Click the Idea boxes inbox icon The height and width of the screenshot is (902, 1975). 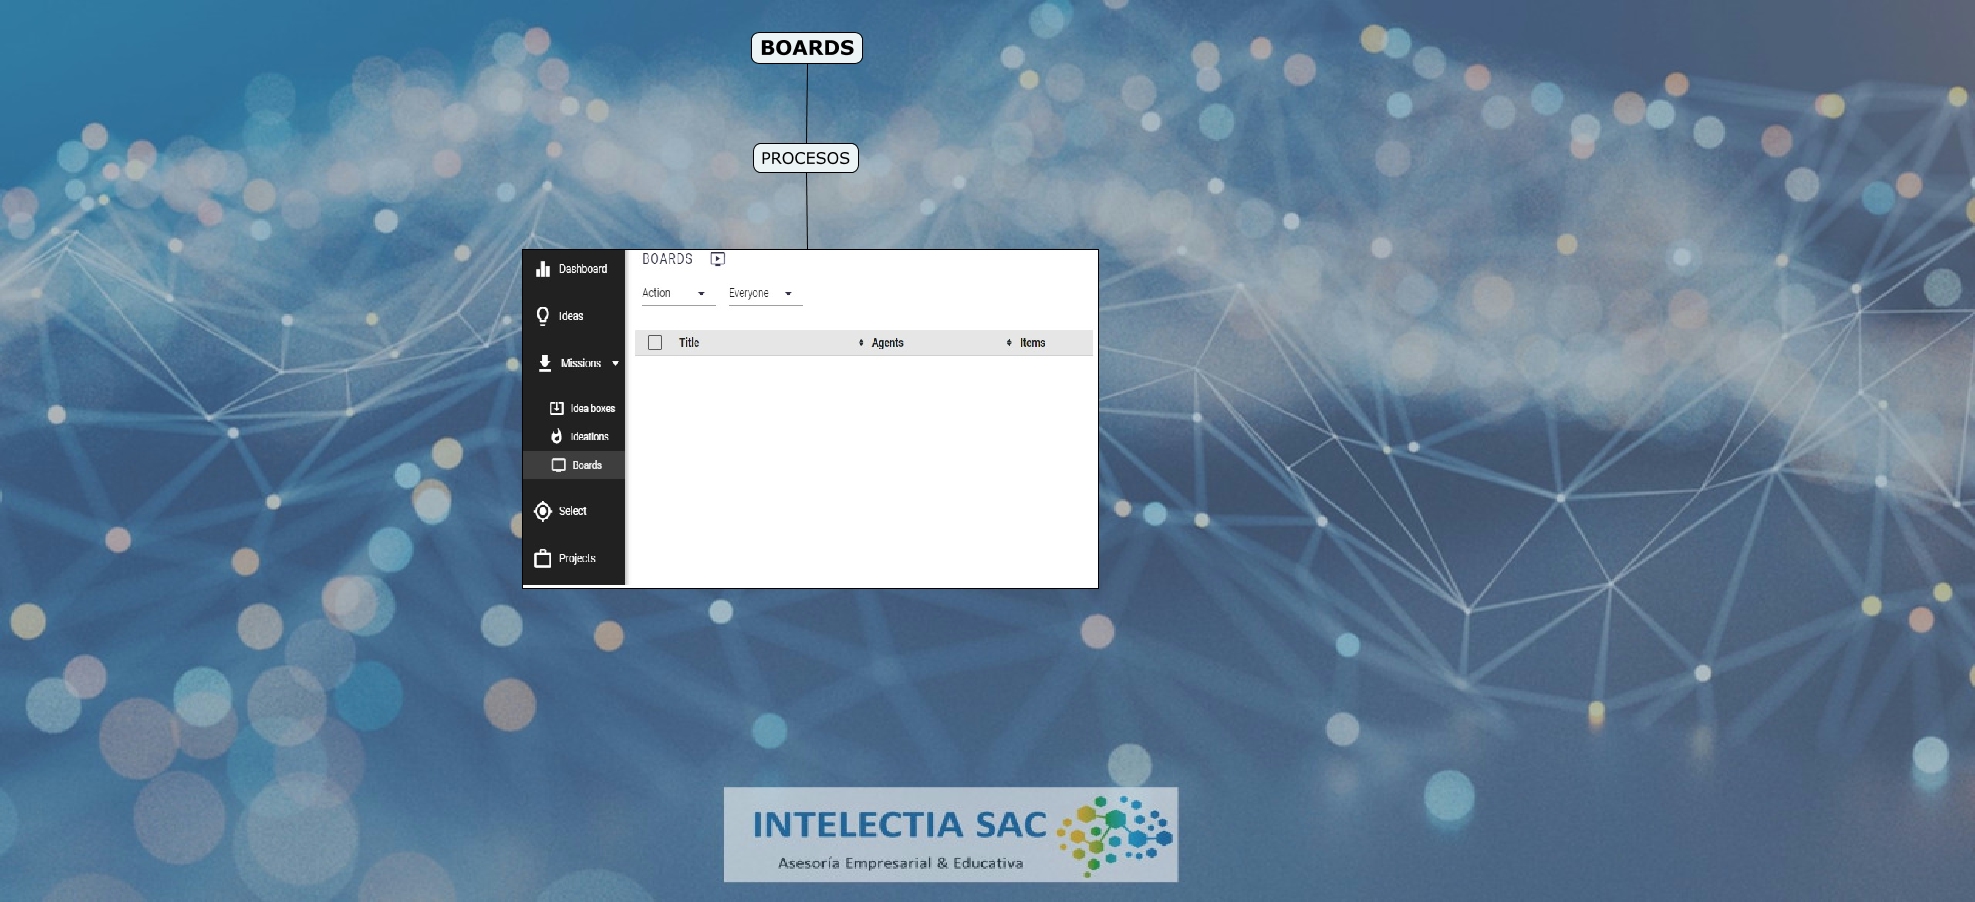(557, 408)
